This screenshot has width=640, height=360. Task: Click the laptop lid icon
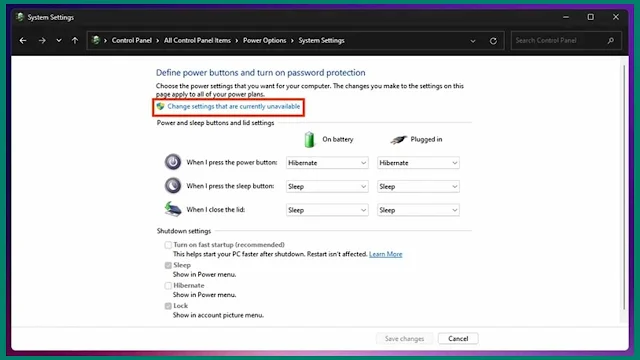[173, 209]
